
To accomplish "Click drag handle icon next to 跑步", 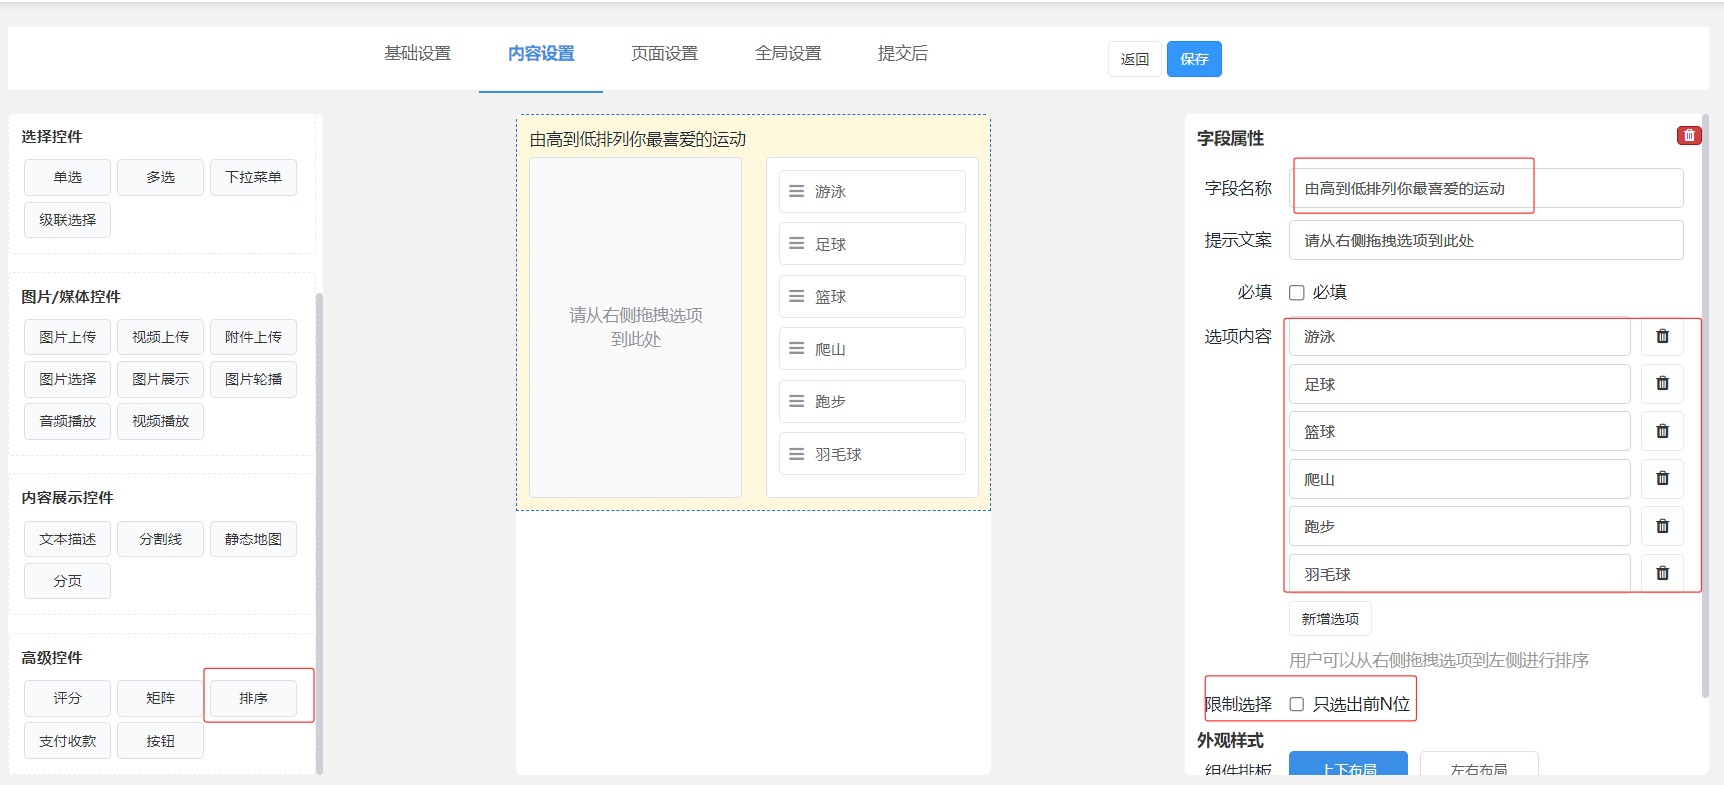I will (x=797, y=401).
